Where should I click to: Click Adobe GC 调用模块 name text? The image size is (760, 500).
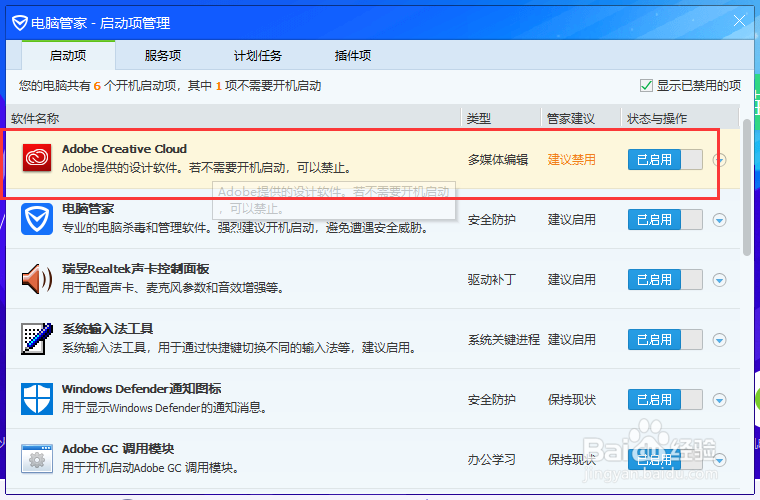coord(118,449)
